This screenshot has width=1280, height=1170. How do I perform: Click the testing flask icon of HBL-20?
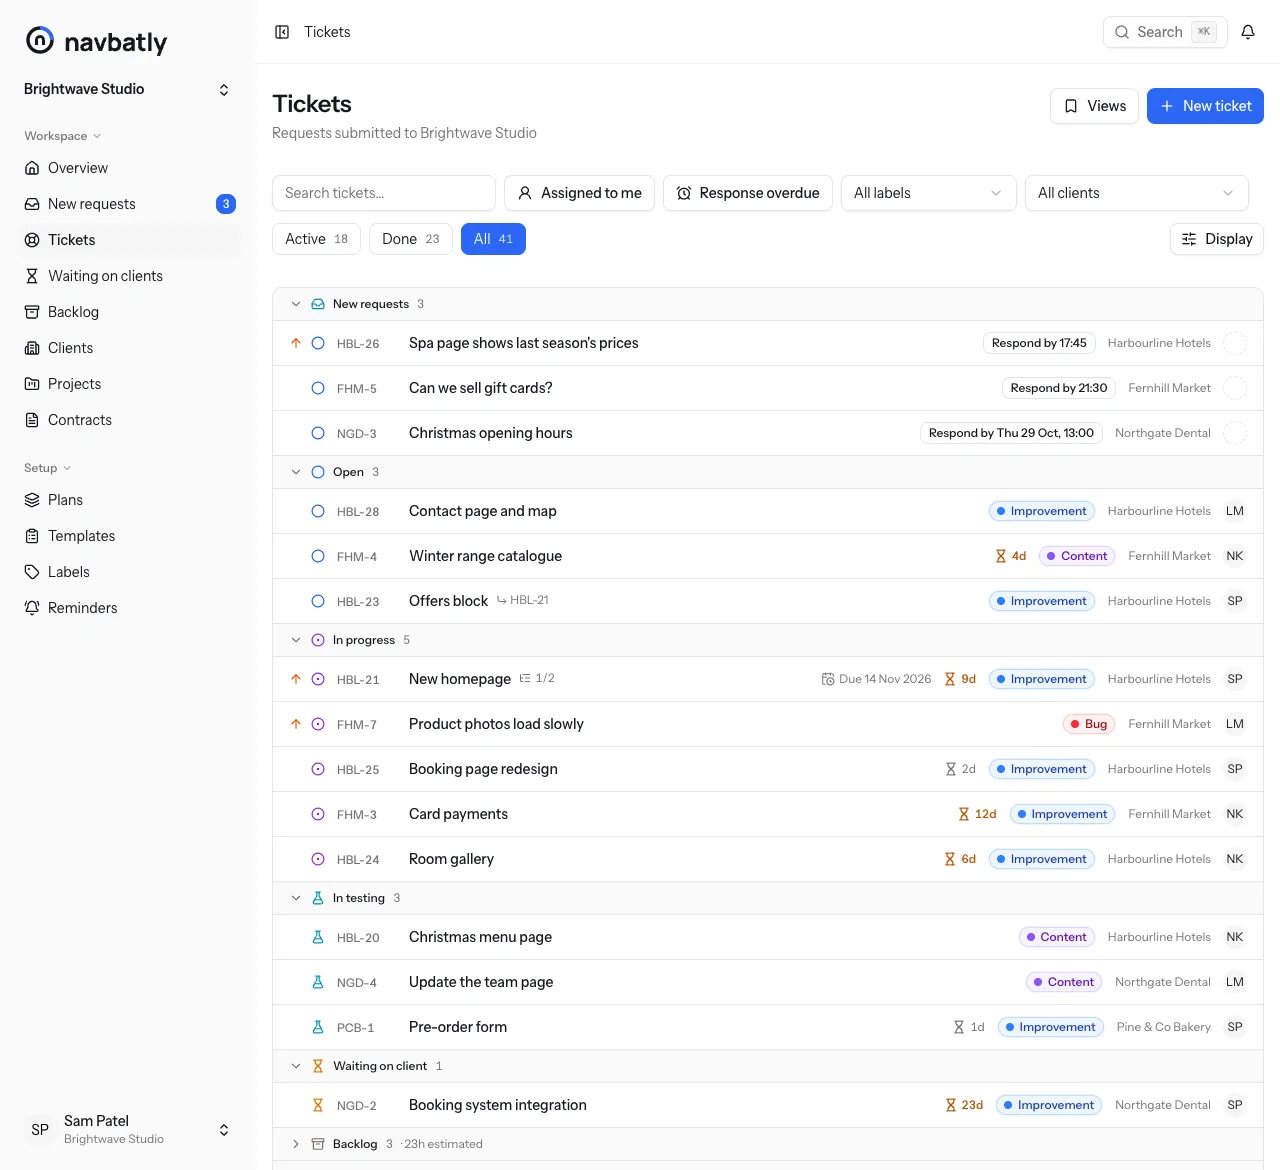[x=318, y=937]
